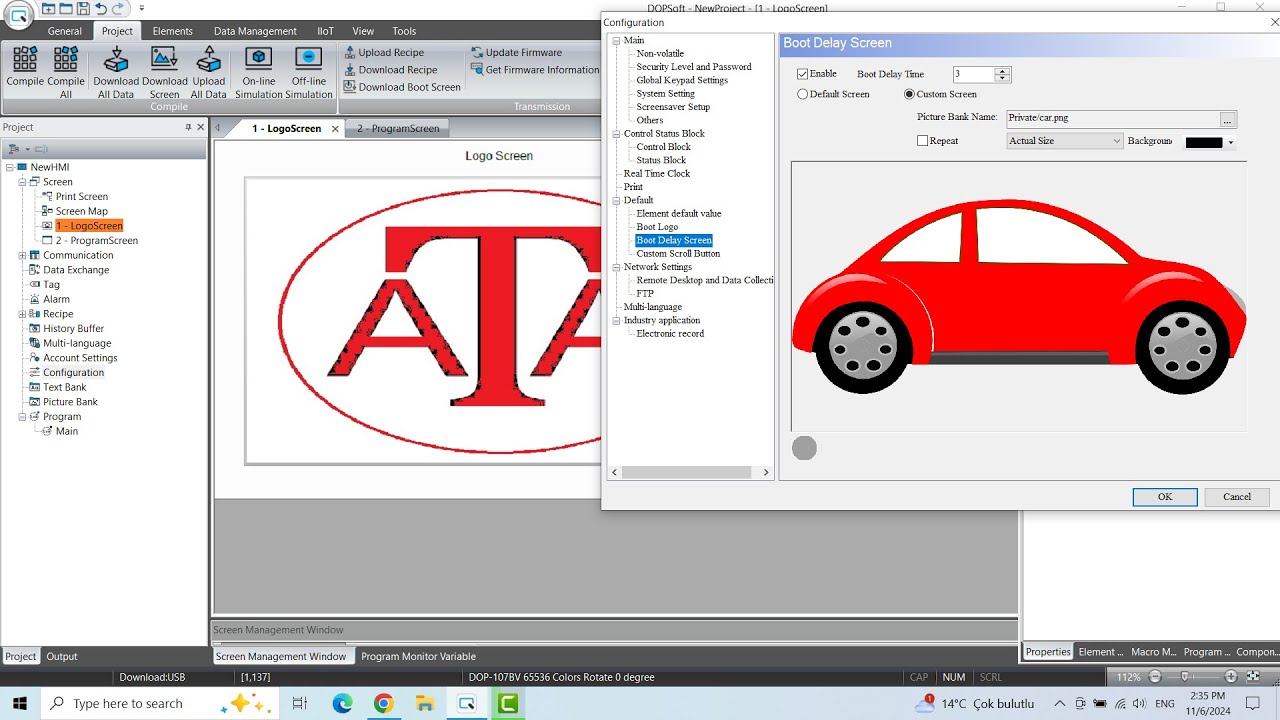
Task: Collapse the Network Settings configuration node
Action: (x=616, y=267)
